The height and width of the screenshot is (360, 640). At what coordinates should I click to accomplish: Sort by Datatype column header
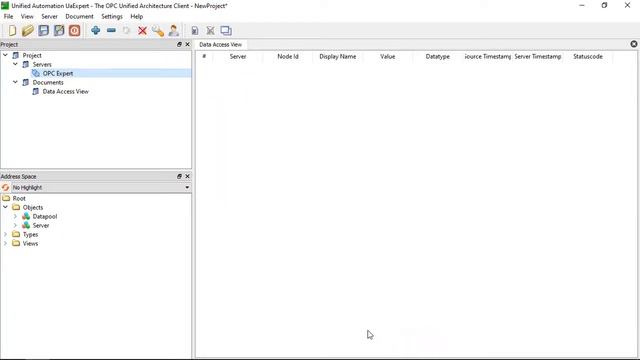pyautogui.click(x=438, y=56)
